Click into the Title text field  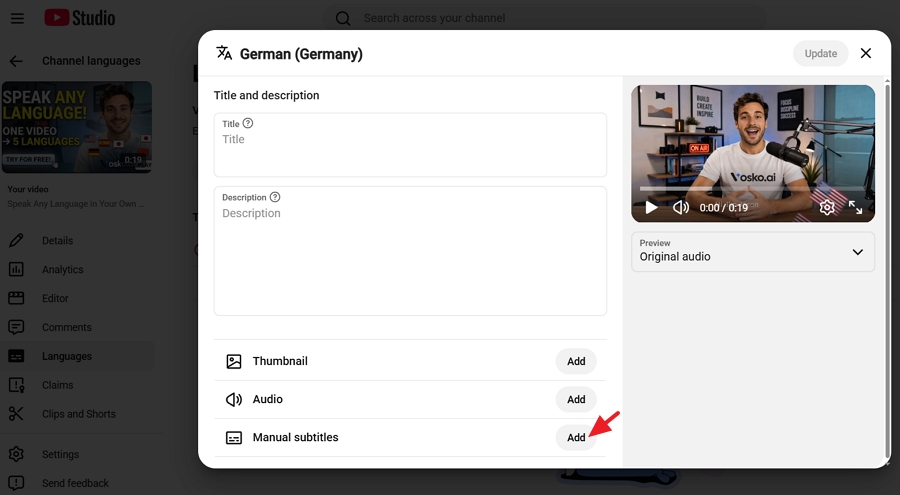point(410,145)
